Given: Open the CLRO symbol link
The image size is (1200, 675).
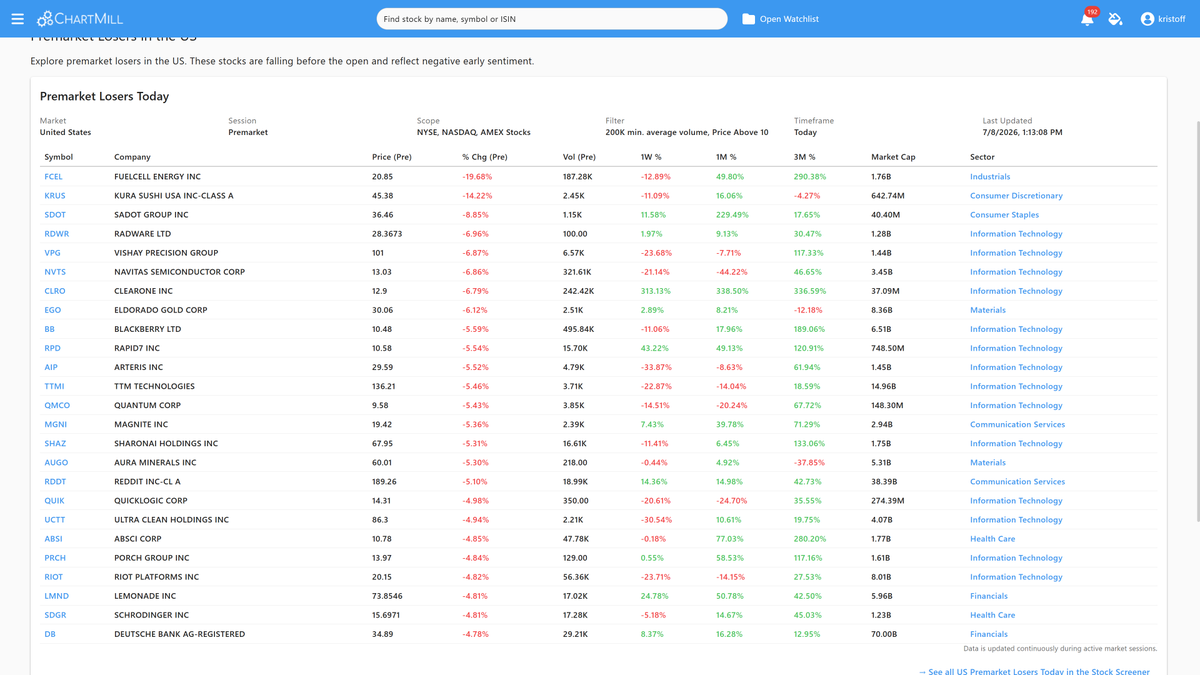Looking at the screenshot, I should point(55,291).
